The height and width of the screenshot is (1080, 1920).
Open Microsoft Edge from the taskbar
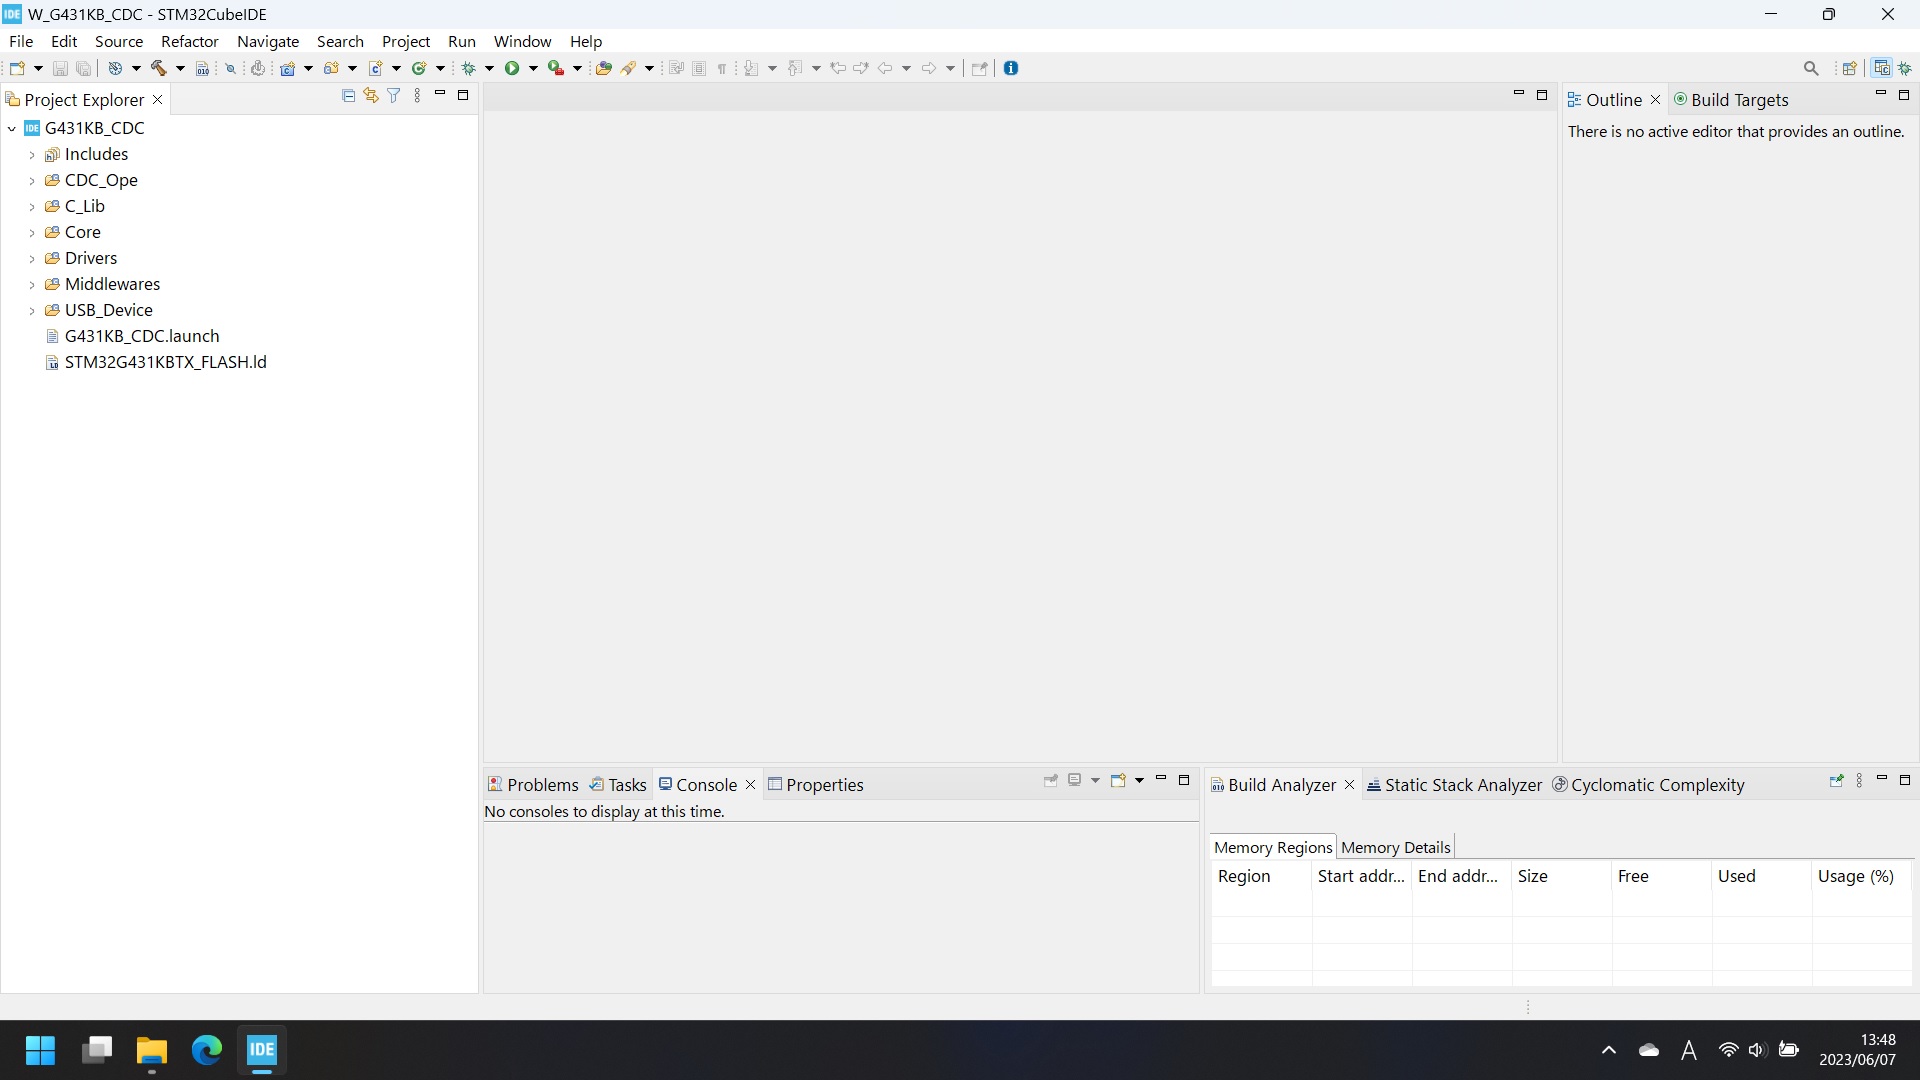point(207,1050)
